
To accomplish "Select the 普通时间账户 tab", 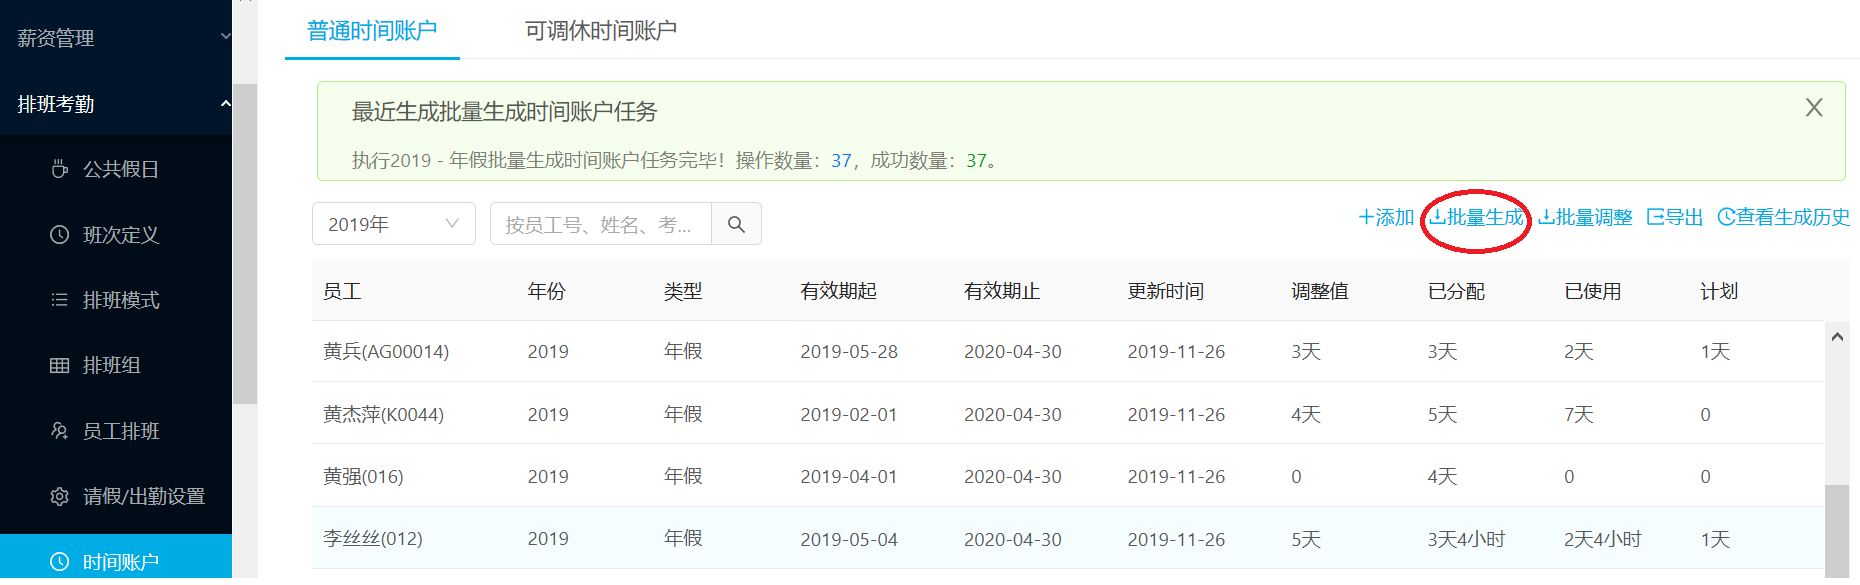I will (372, 31).
